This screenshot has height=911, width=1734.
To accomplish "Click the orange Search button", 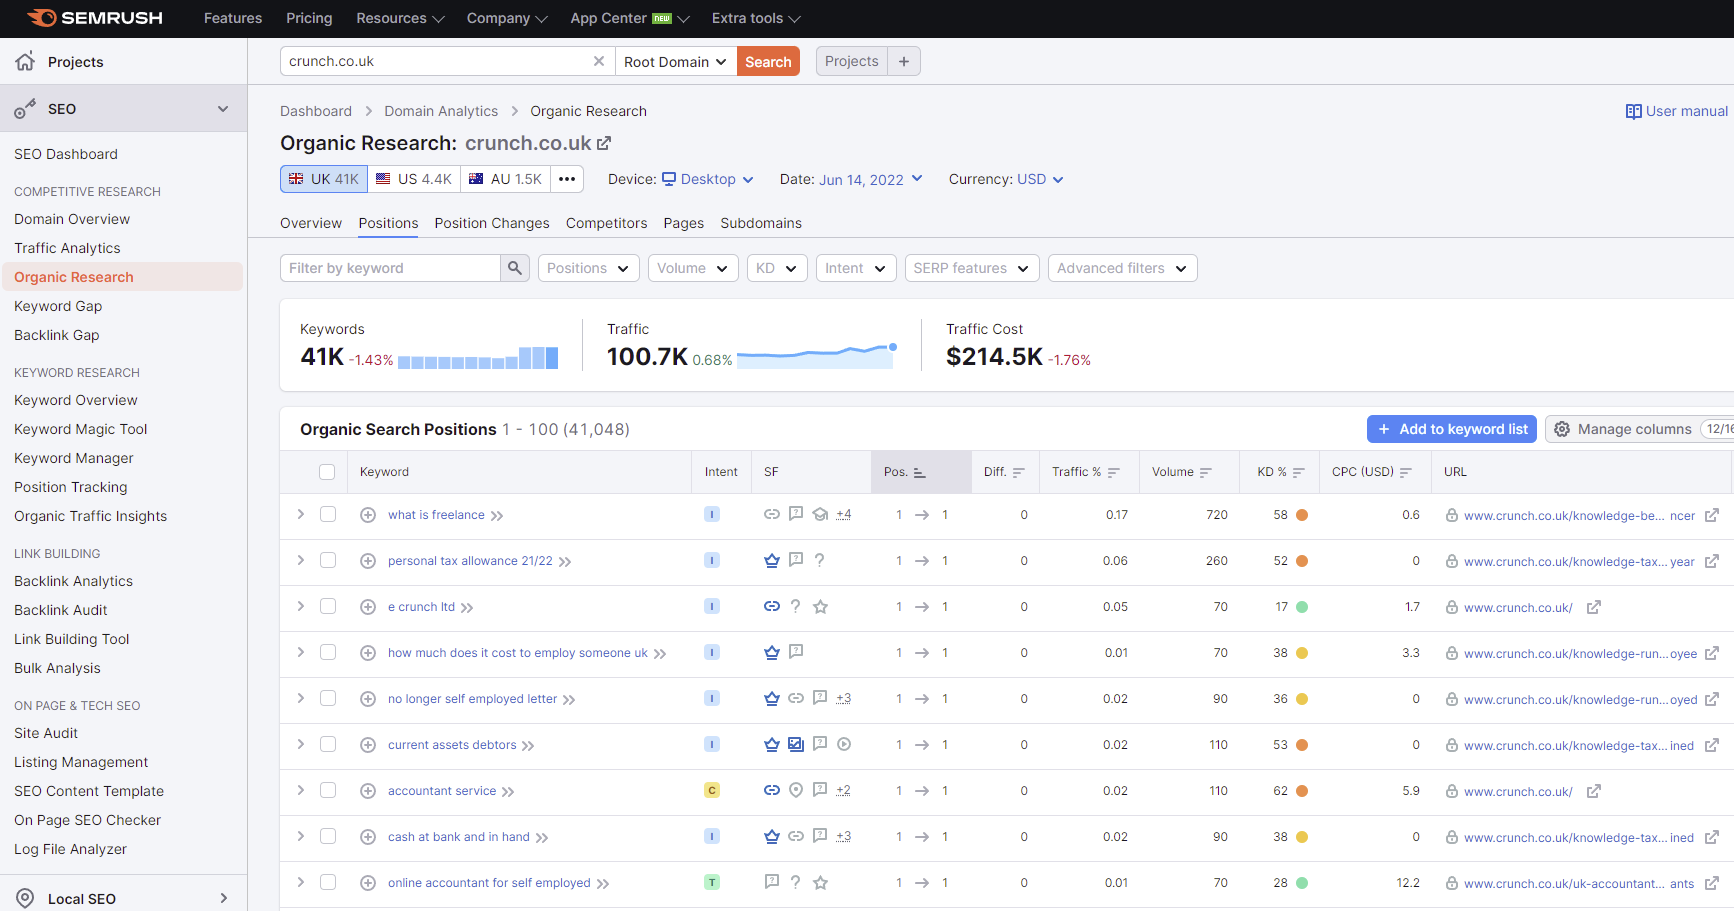I will point(768,61).
